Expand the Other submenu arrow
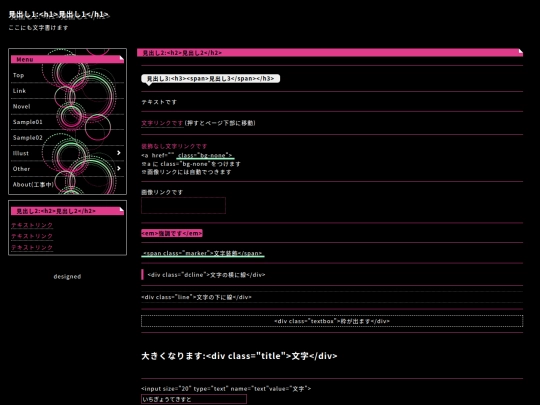 [x=118, y=168]
